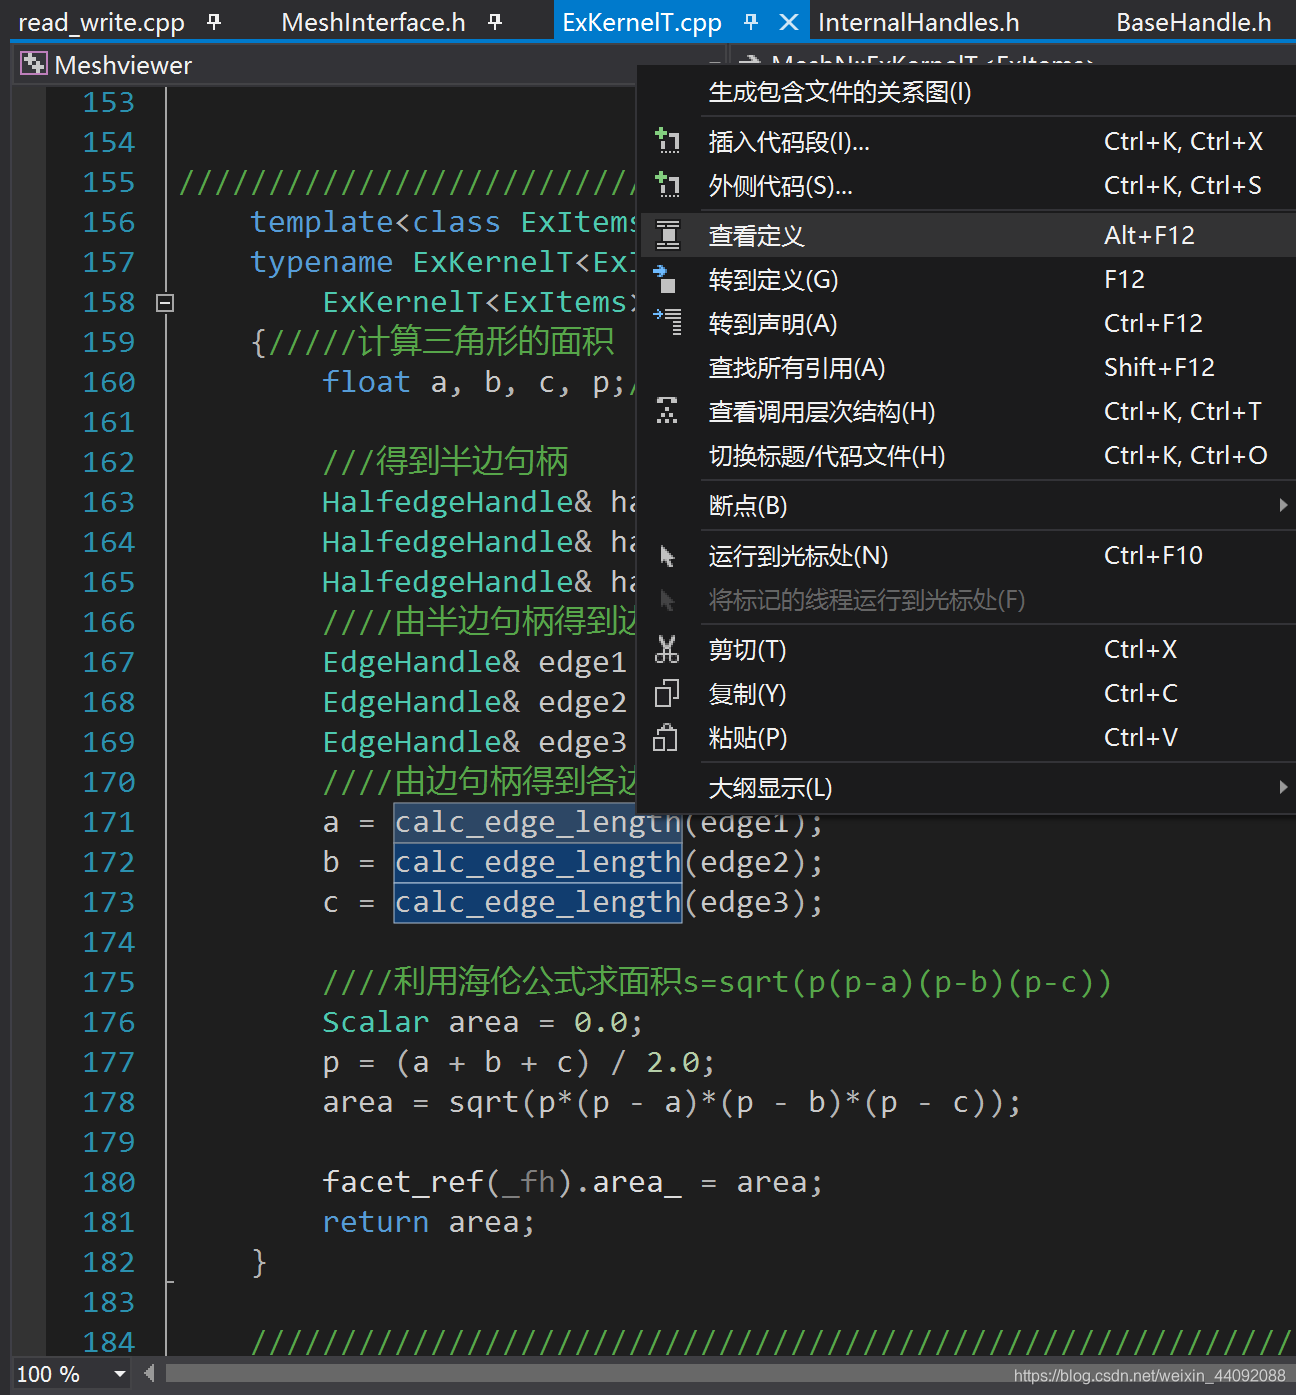The width and height of the screenshot is (1296, 1395).
Task: Click the Go To Declaration icon (转到声明)
Action: tap(667, 323)
